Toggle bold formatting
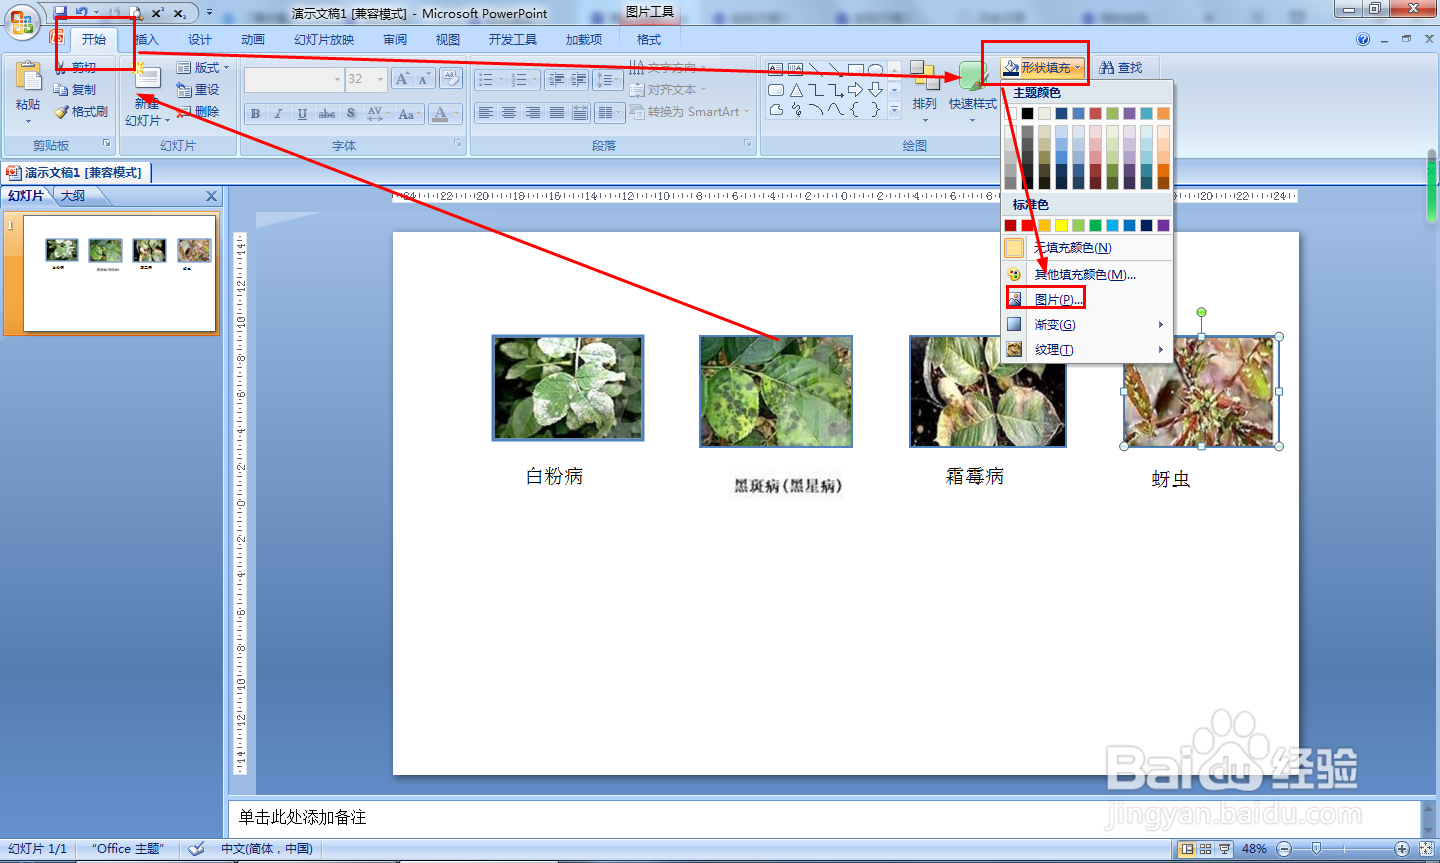1440x863 pixels. pos(255,114)
